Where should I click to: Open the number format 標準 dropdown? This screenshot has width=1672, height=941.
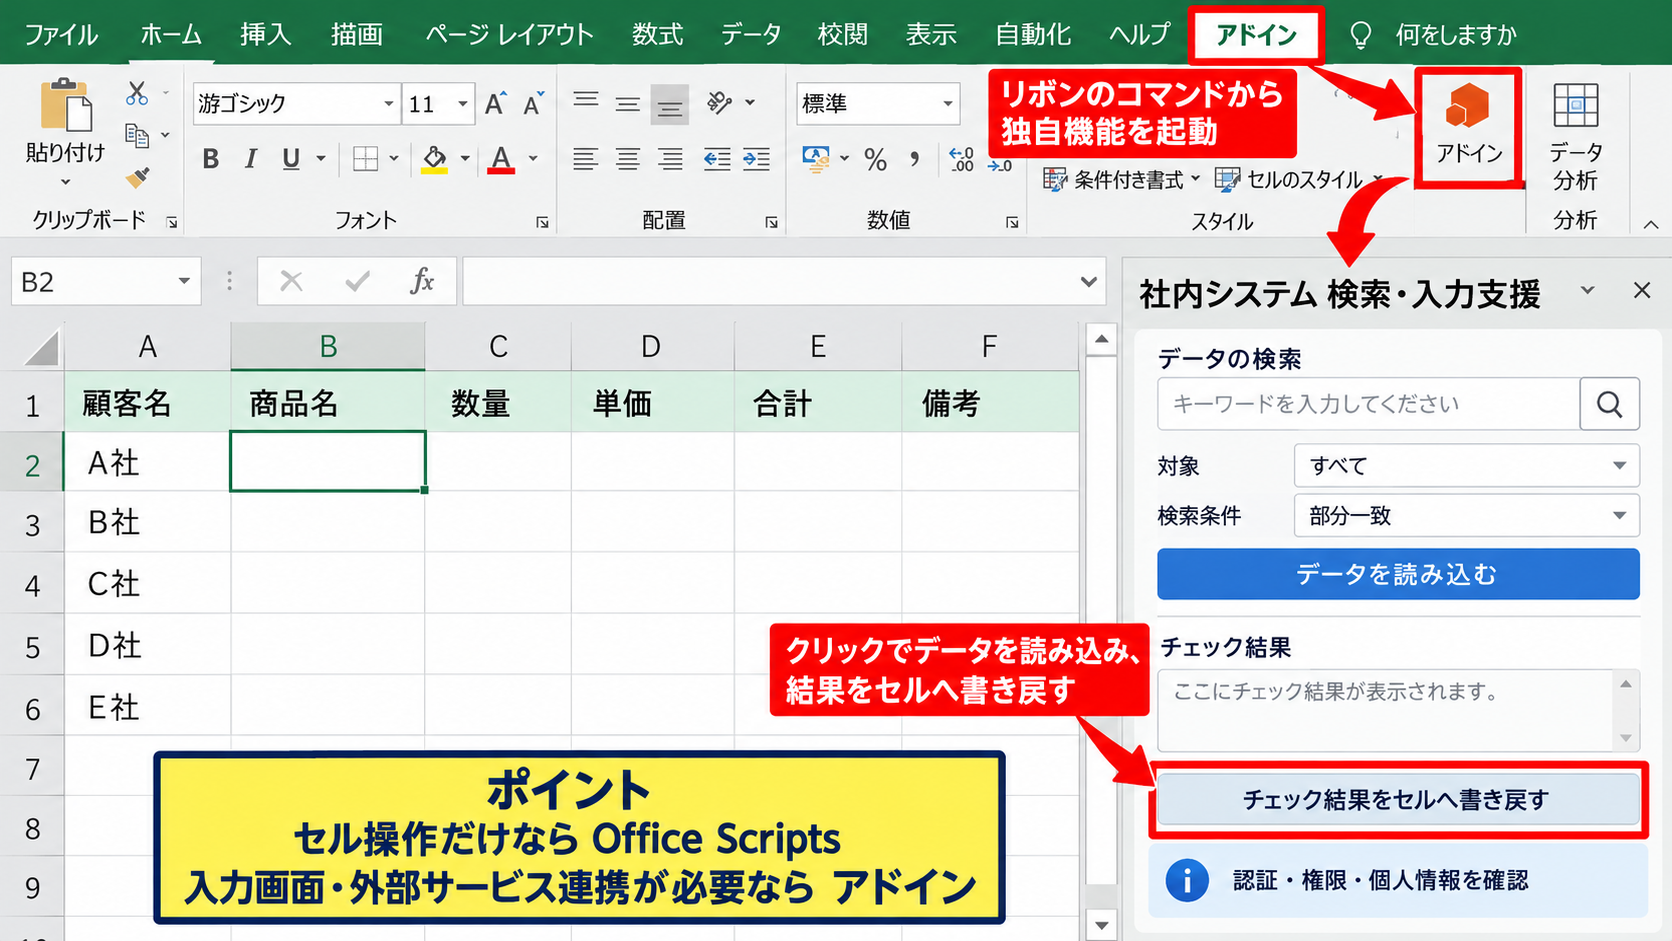point(947,104)
